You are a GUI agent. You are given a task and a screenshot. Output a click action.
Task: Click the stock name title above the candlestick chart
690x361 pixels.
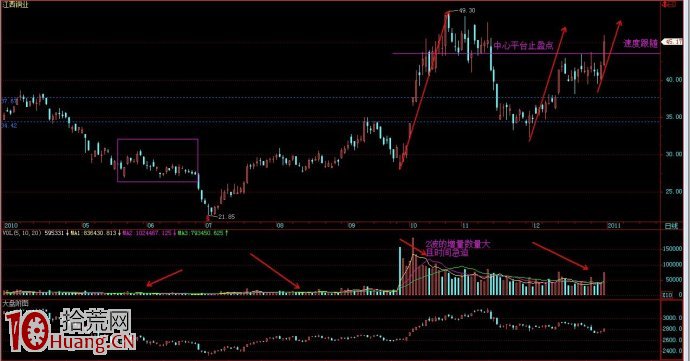click(x=16, y=5)
